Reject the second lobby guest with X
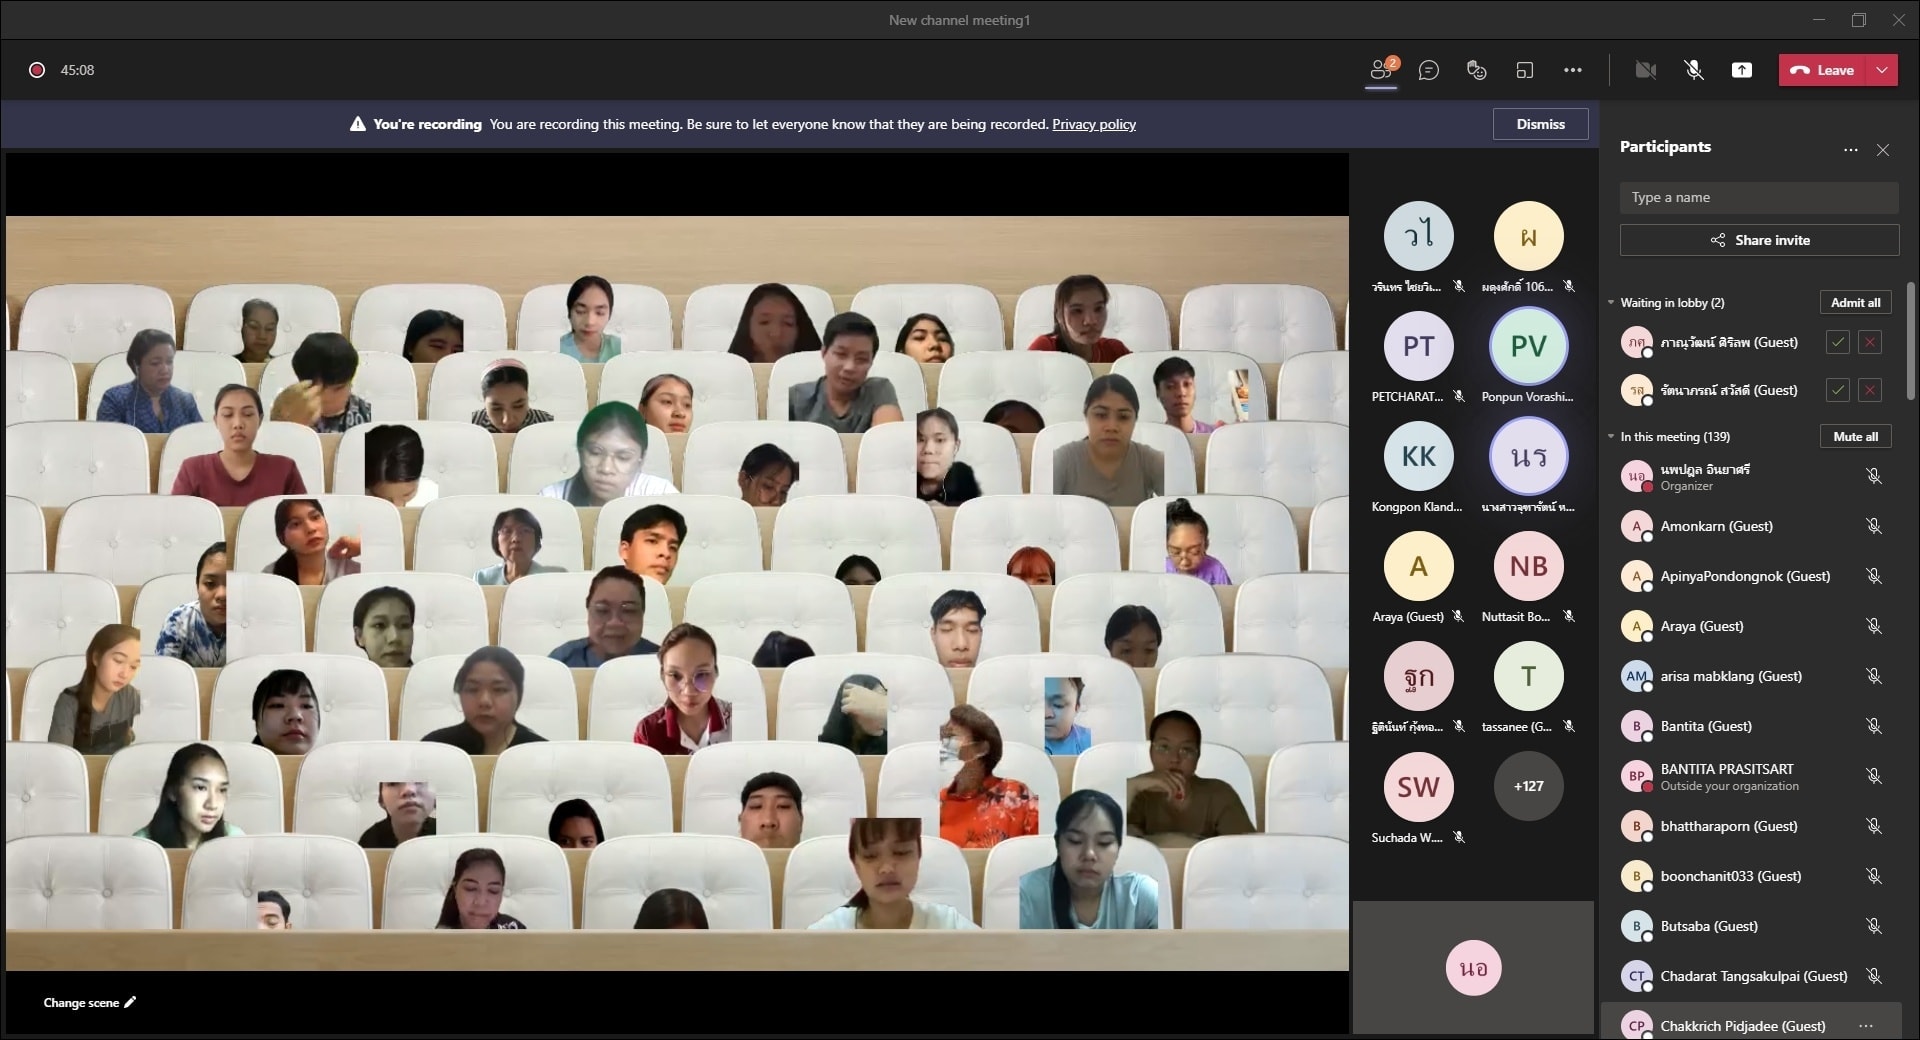 pyautogui.click(x=1869, y=390)
